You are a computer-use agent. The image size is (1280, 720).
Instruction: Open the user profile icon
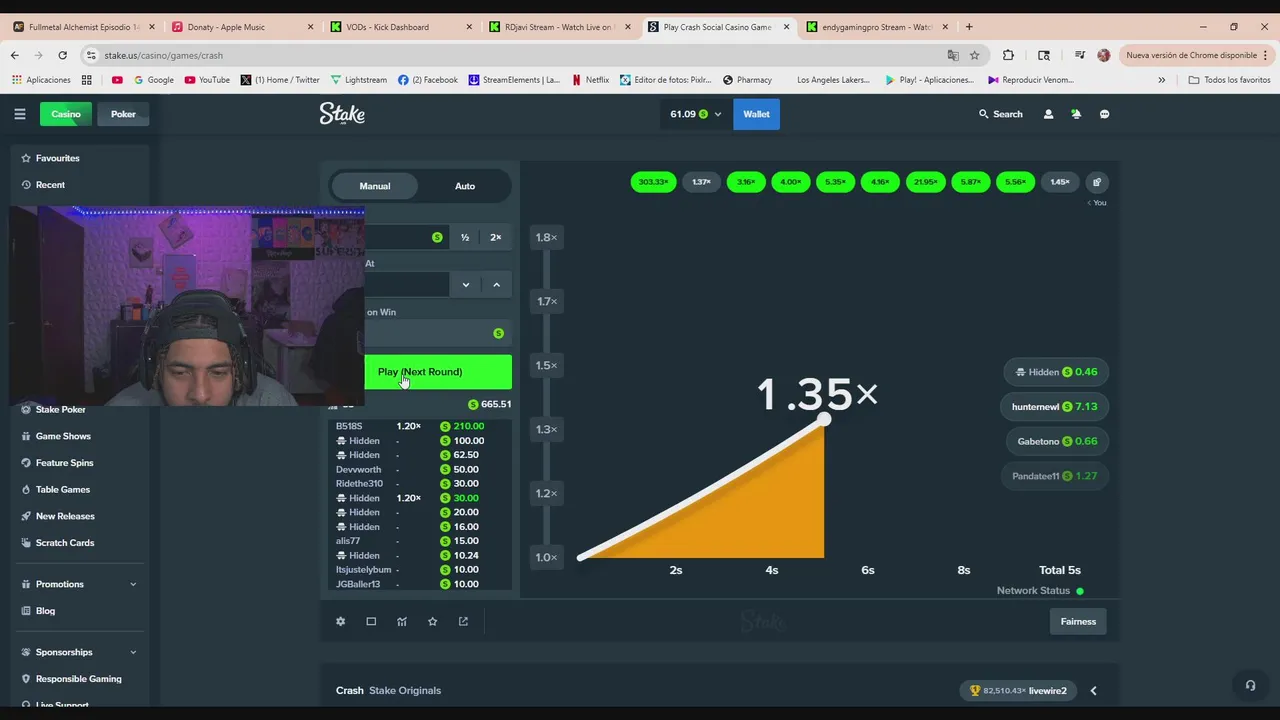(x=1048, y=114)
